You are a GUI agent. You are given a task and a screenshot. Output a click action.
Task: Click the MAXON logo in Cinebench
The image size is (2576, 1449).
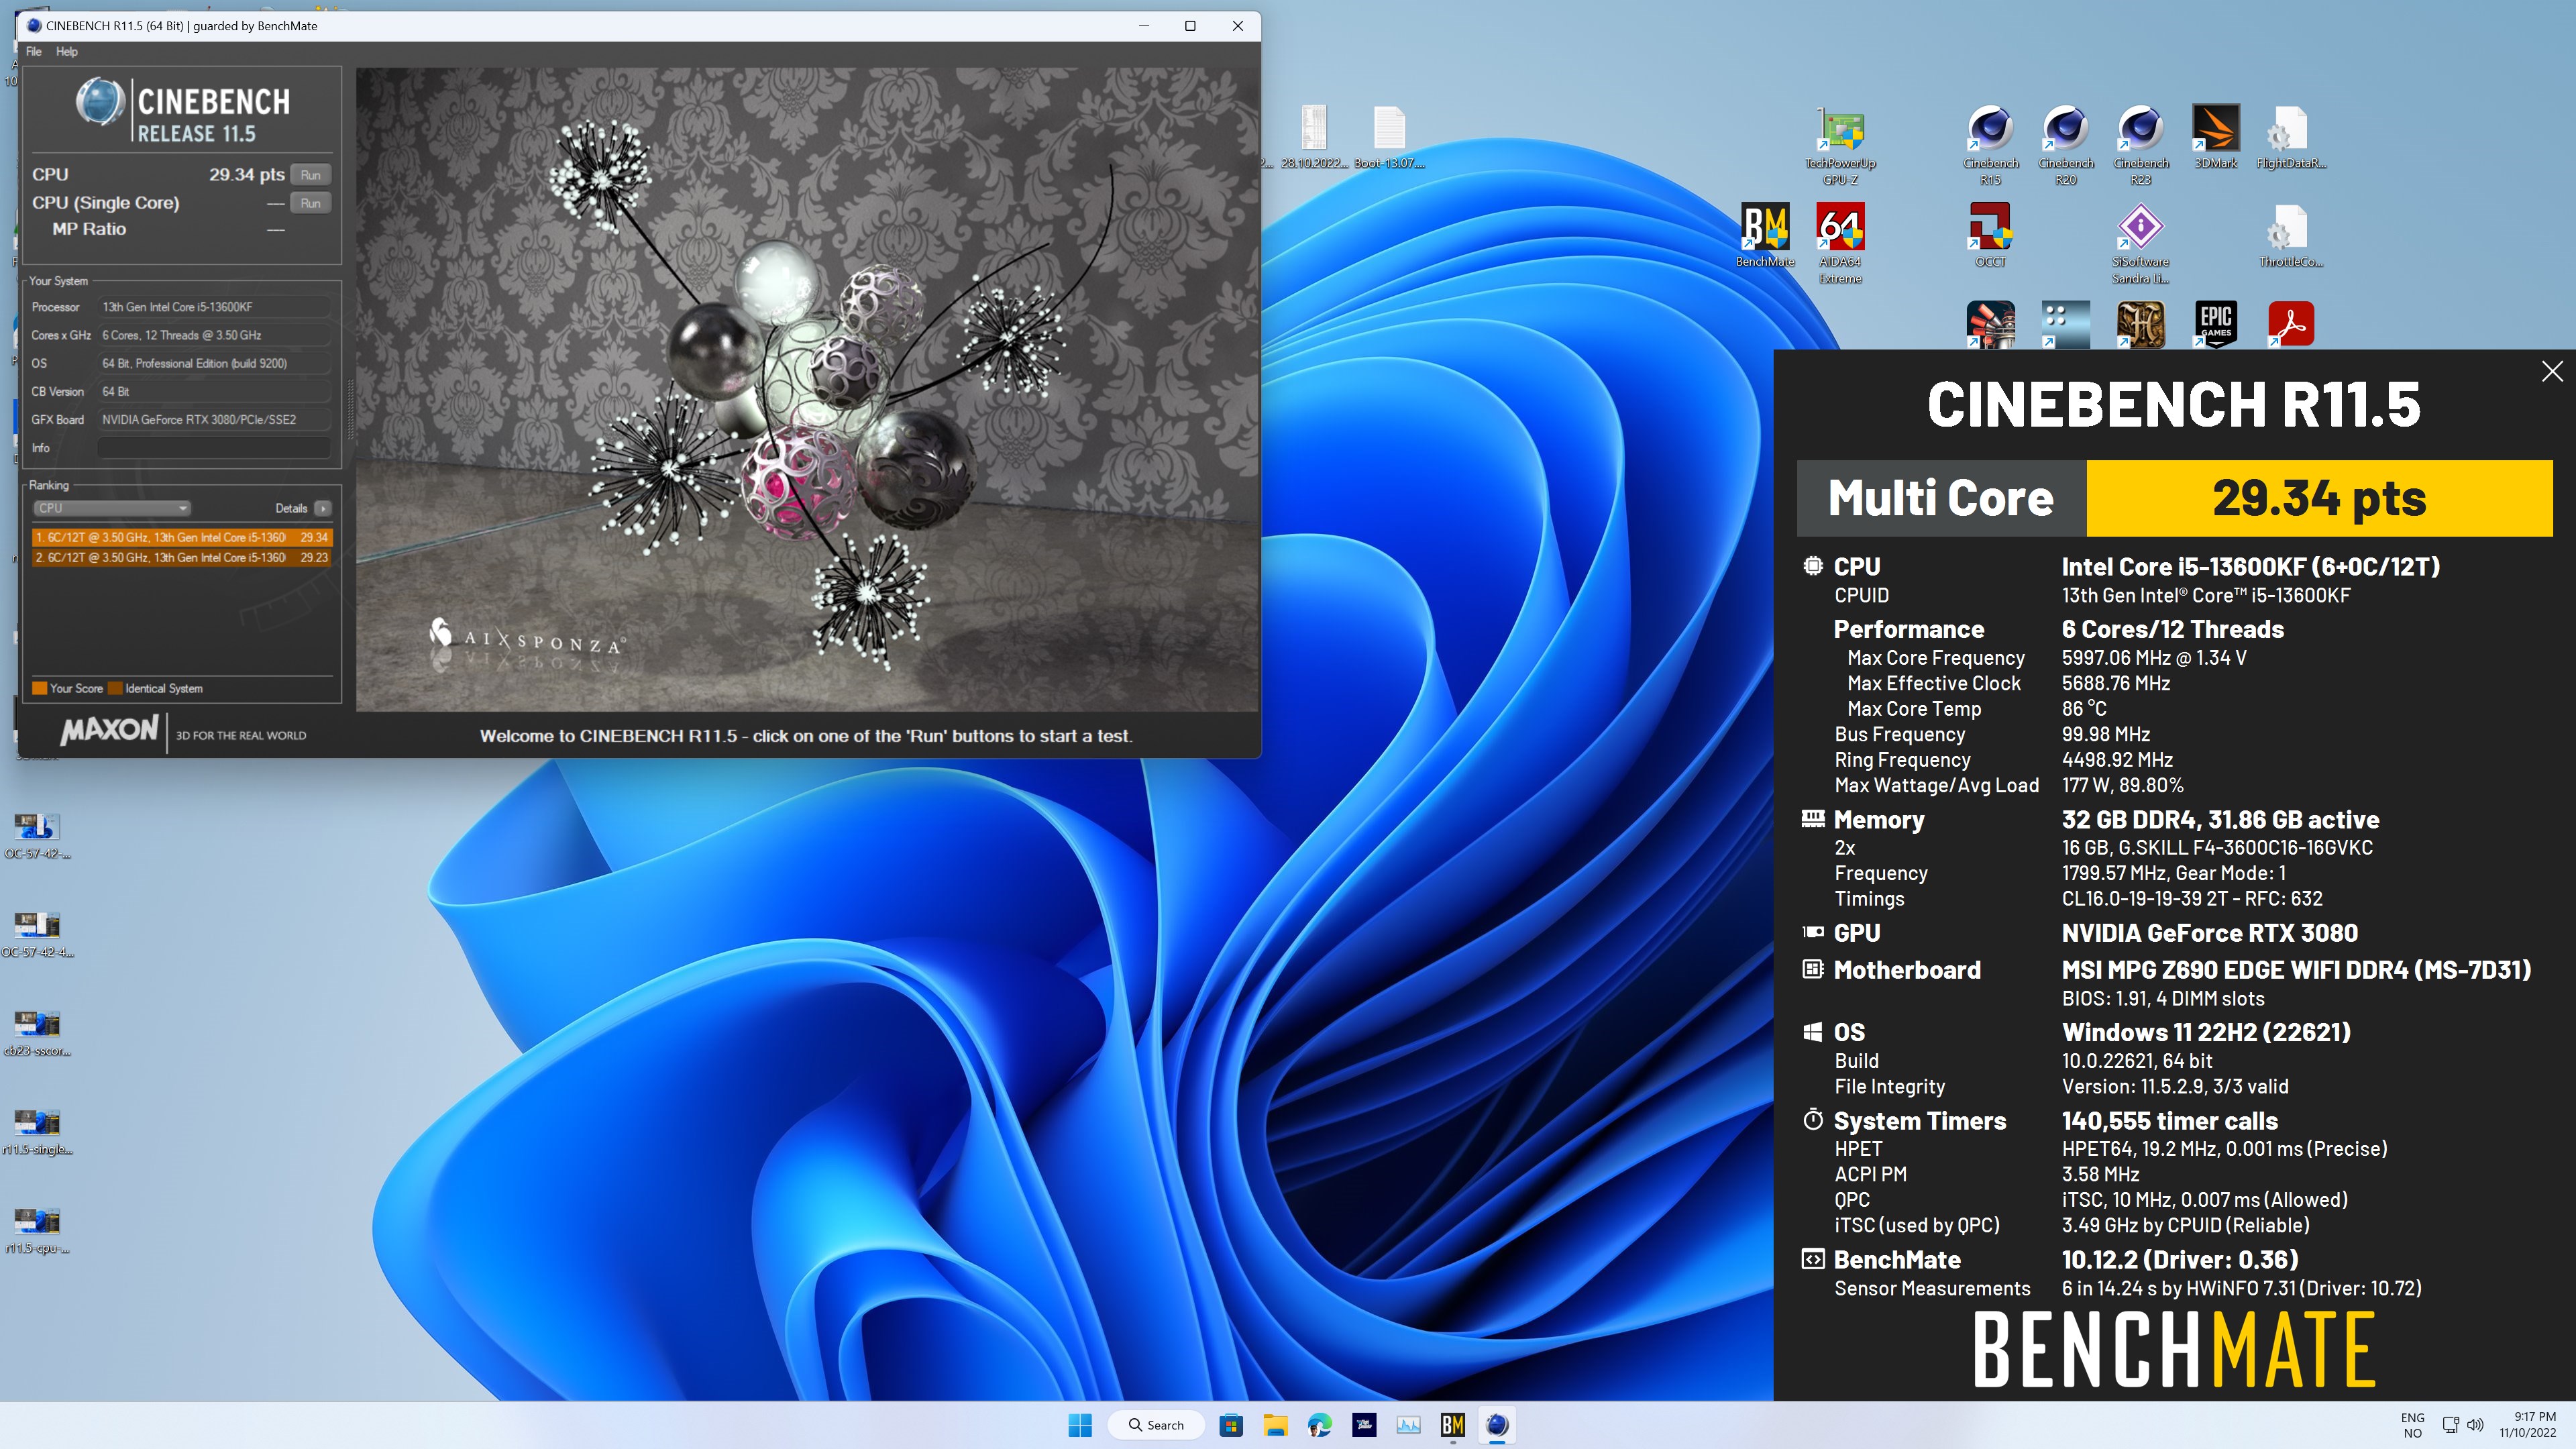pos(109,730)
